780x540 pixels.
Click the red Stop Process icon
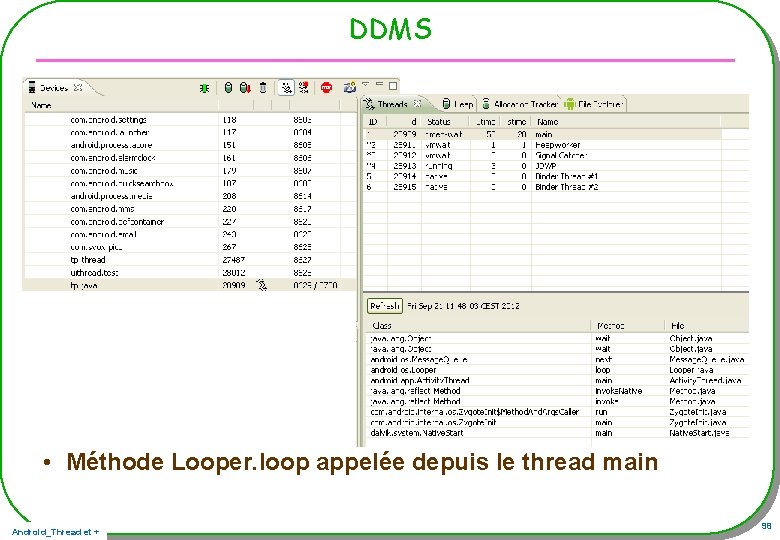click(326, 88)
